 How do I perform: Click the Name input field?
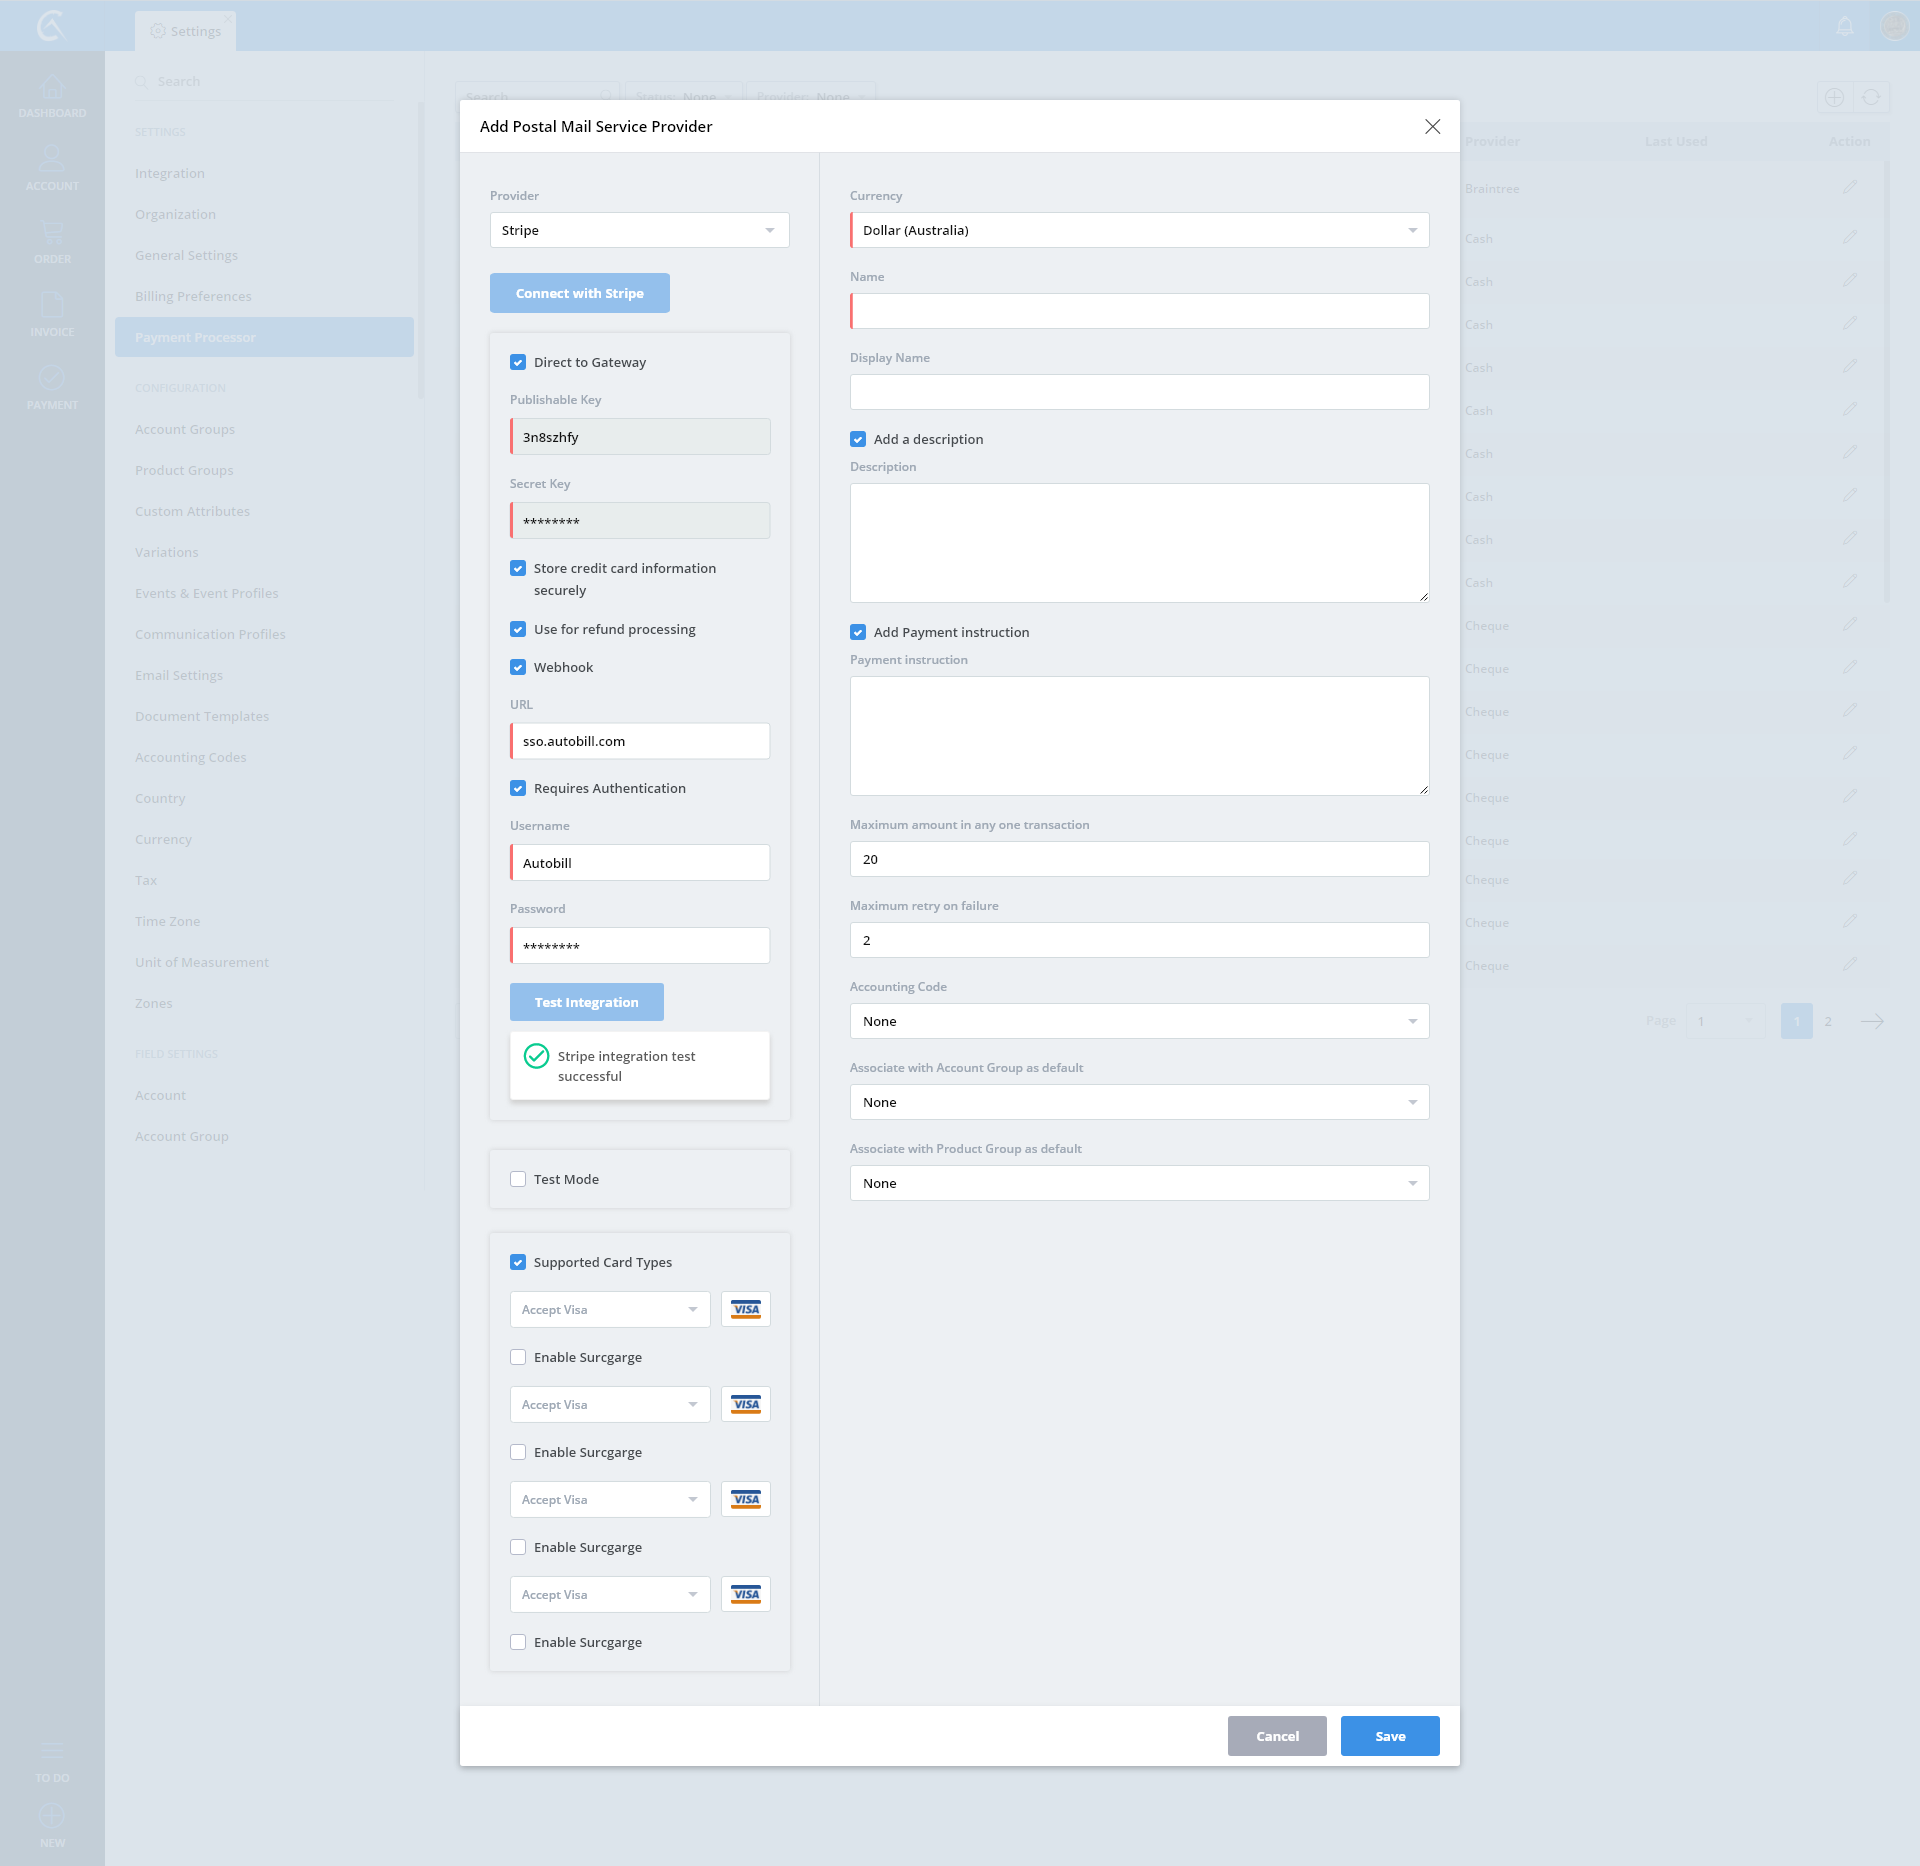(x=1139, y=311)
